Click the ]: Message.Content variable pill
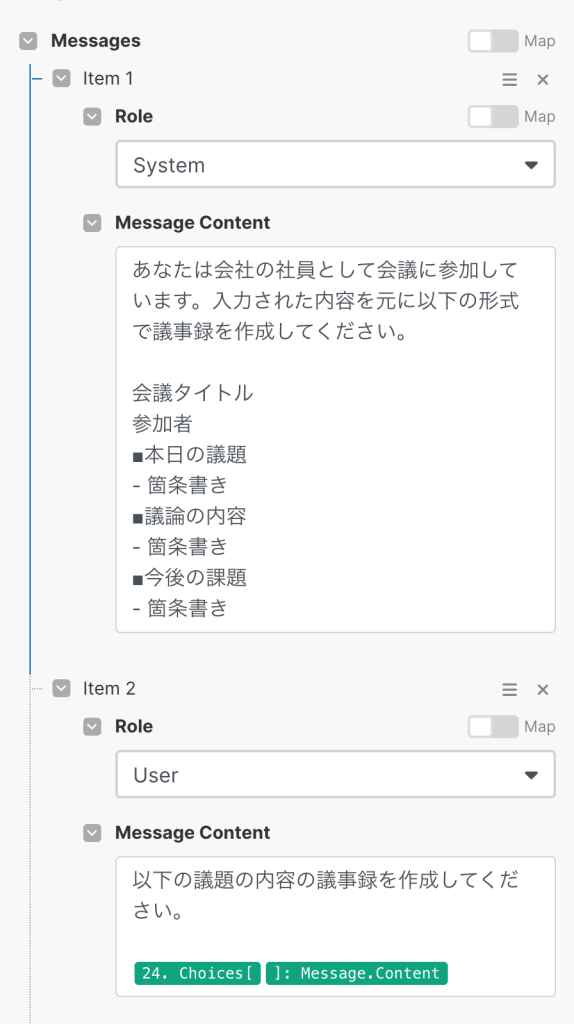The image size is (574, 1024). coord(357,973)
